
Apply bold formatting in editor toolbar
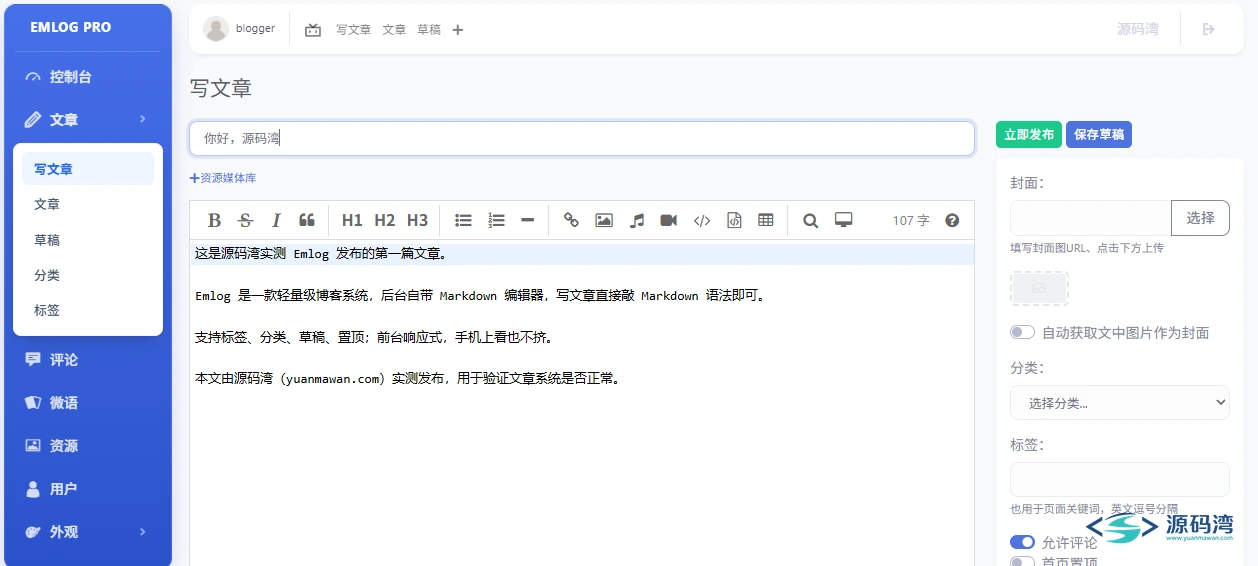click(214, 220)
